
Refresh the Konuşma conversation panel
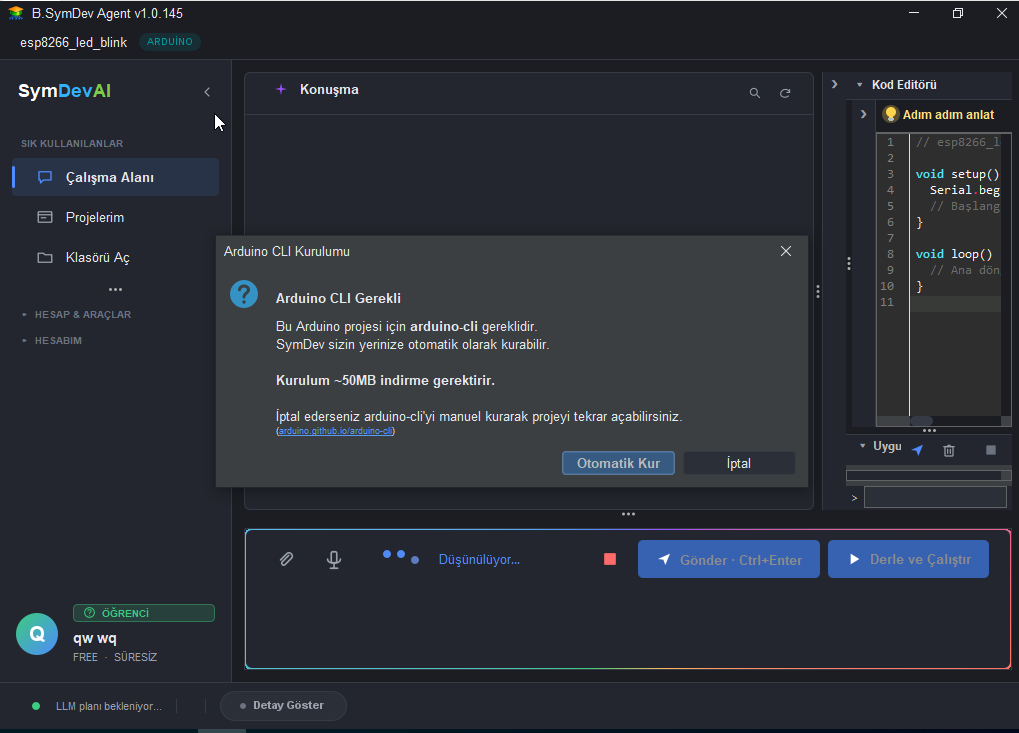[785, 93]
